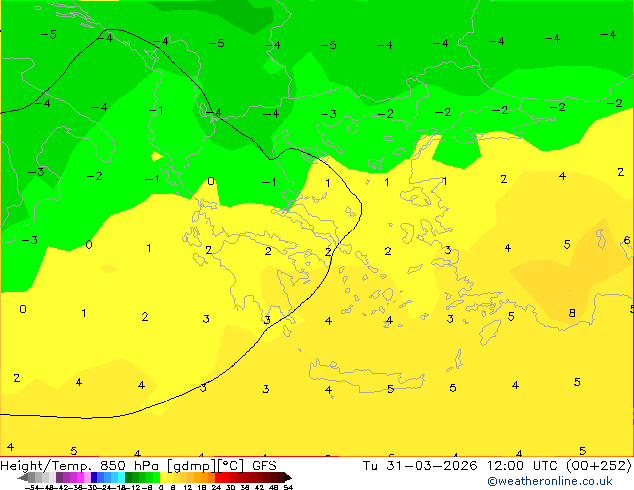Select the dark blue swatch above -30
Viewport: 634px width, 490px height.
(94, 477)
